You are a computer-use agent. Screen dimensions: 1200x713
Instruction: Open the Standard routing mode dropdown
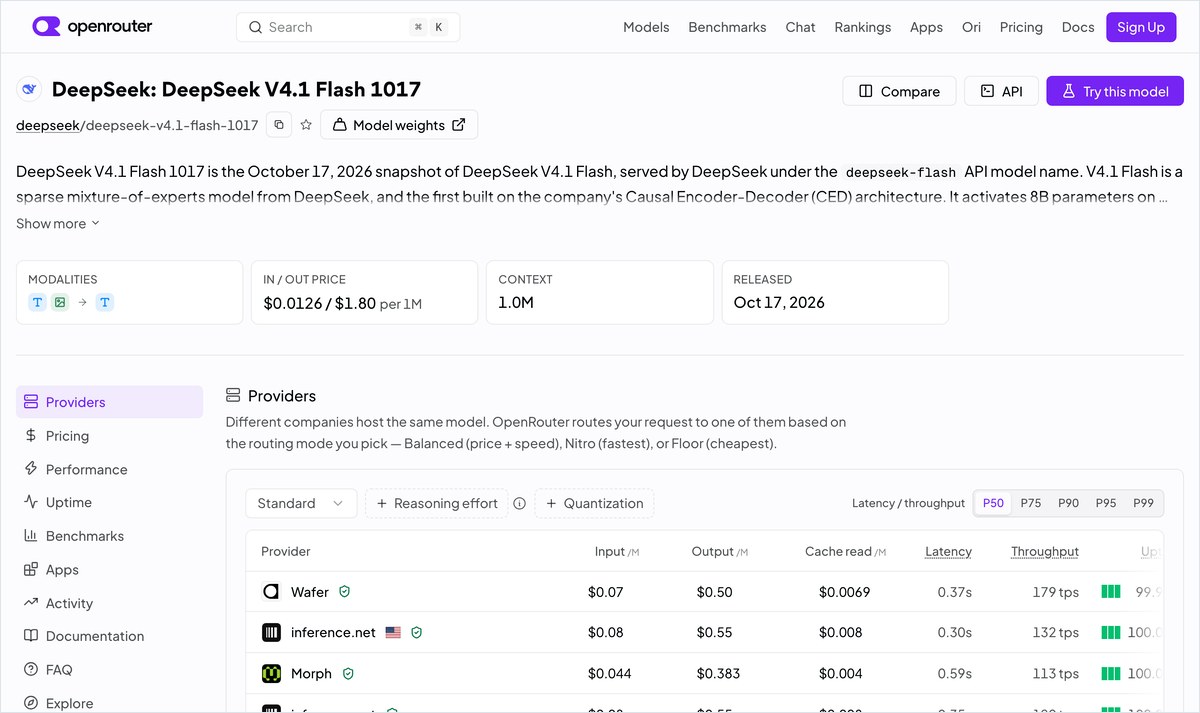point(301,503)
